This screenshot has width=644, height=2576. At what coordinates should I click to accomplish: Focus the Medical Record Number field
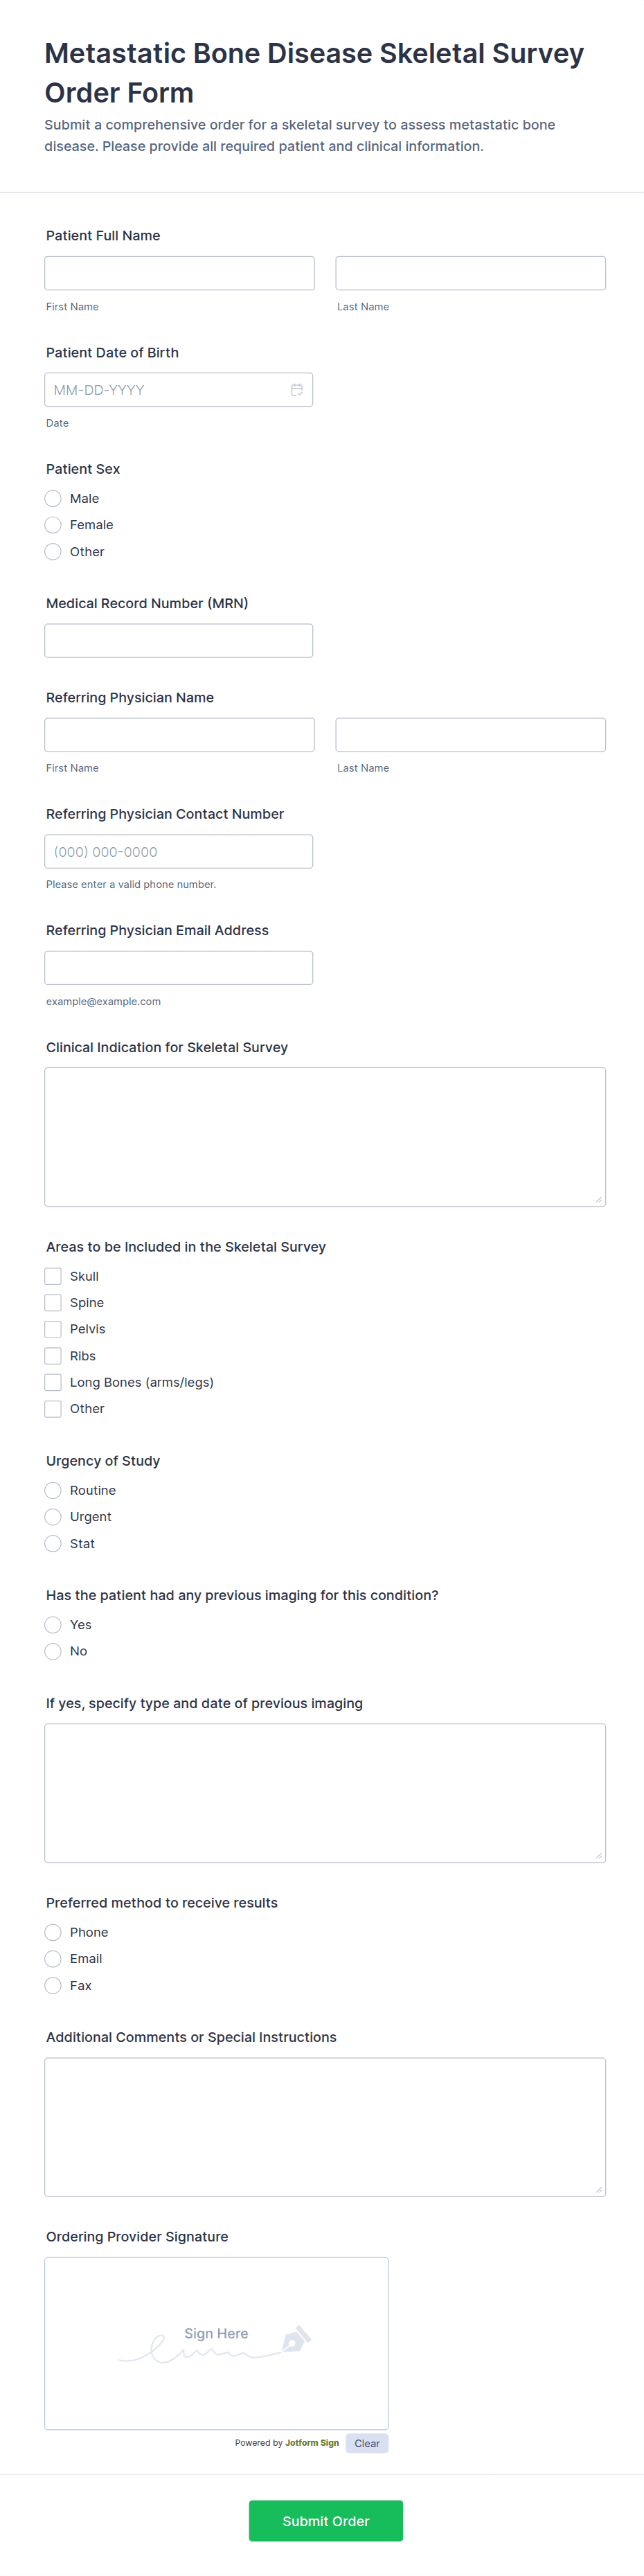[x=178, y=640]
